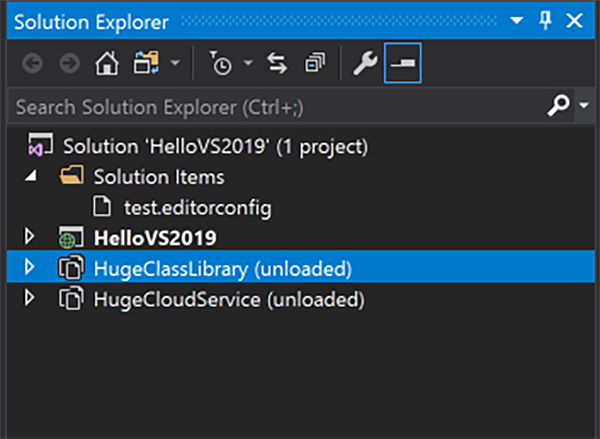Click the Collapse All icon

[315, 65]
